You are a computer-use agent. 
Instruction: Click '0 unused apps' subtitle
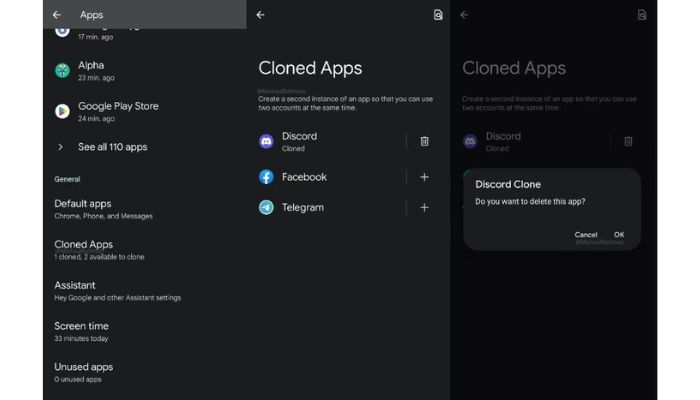78,379
